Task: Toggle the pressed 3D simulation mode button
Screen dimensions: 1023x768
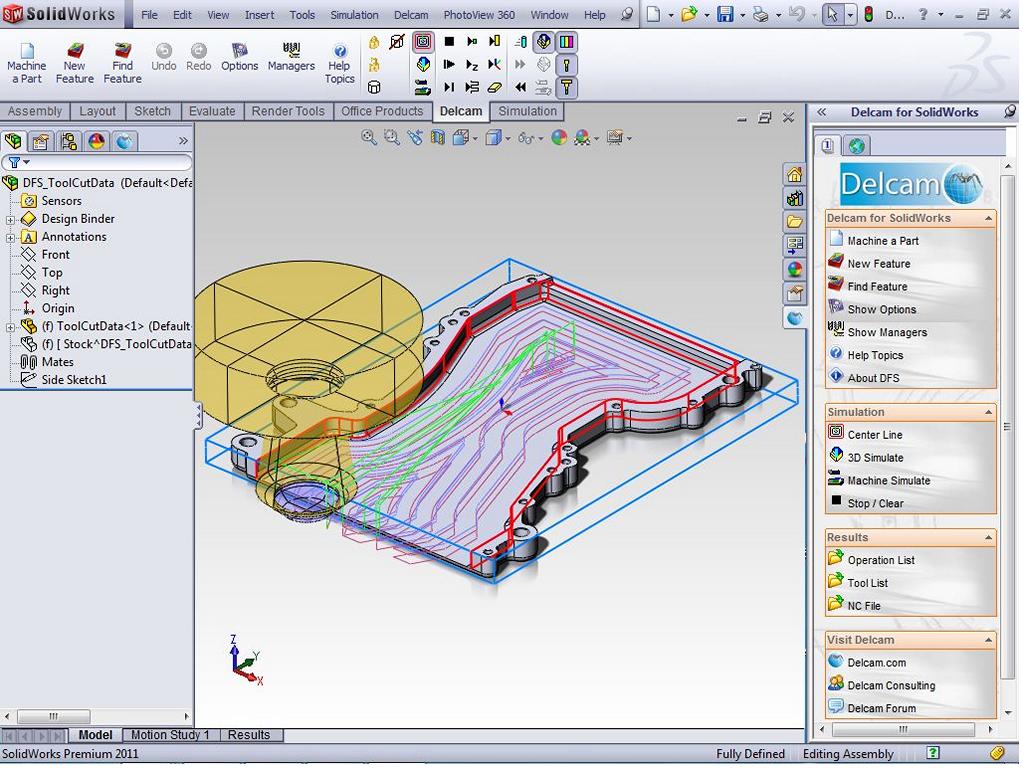Action: (x=543, y=42)
